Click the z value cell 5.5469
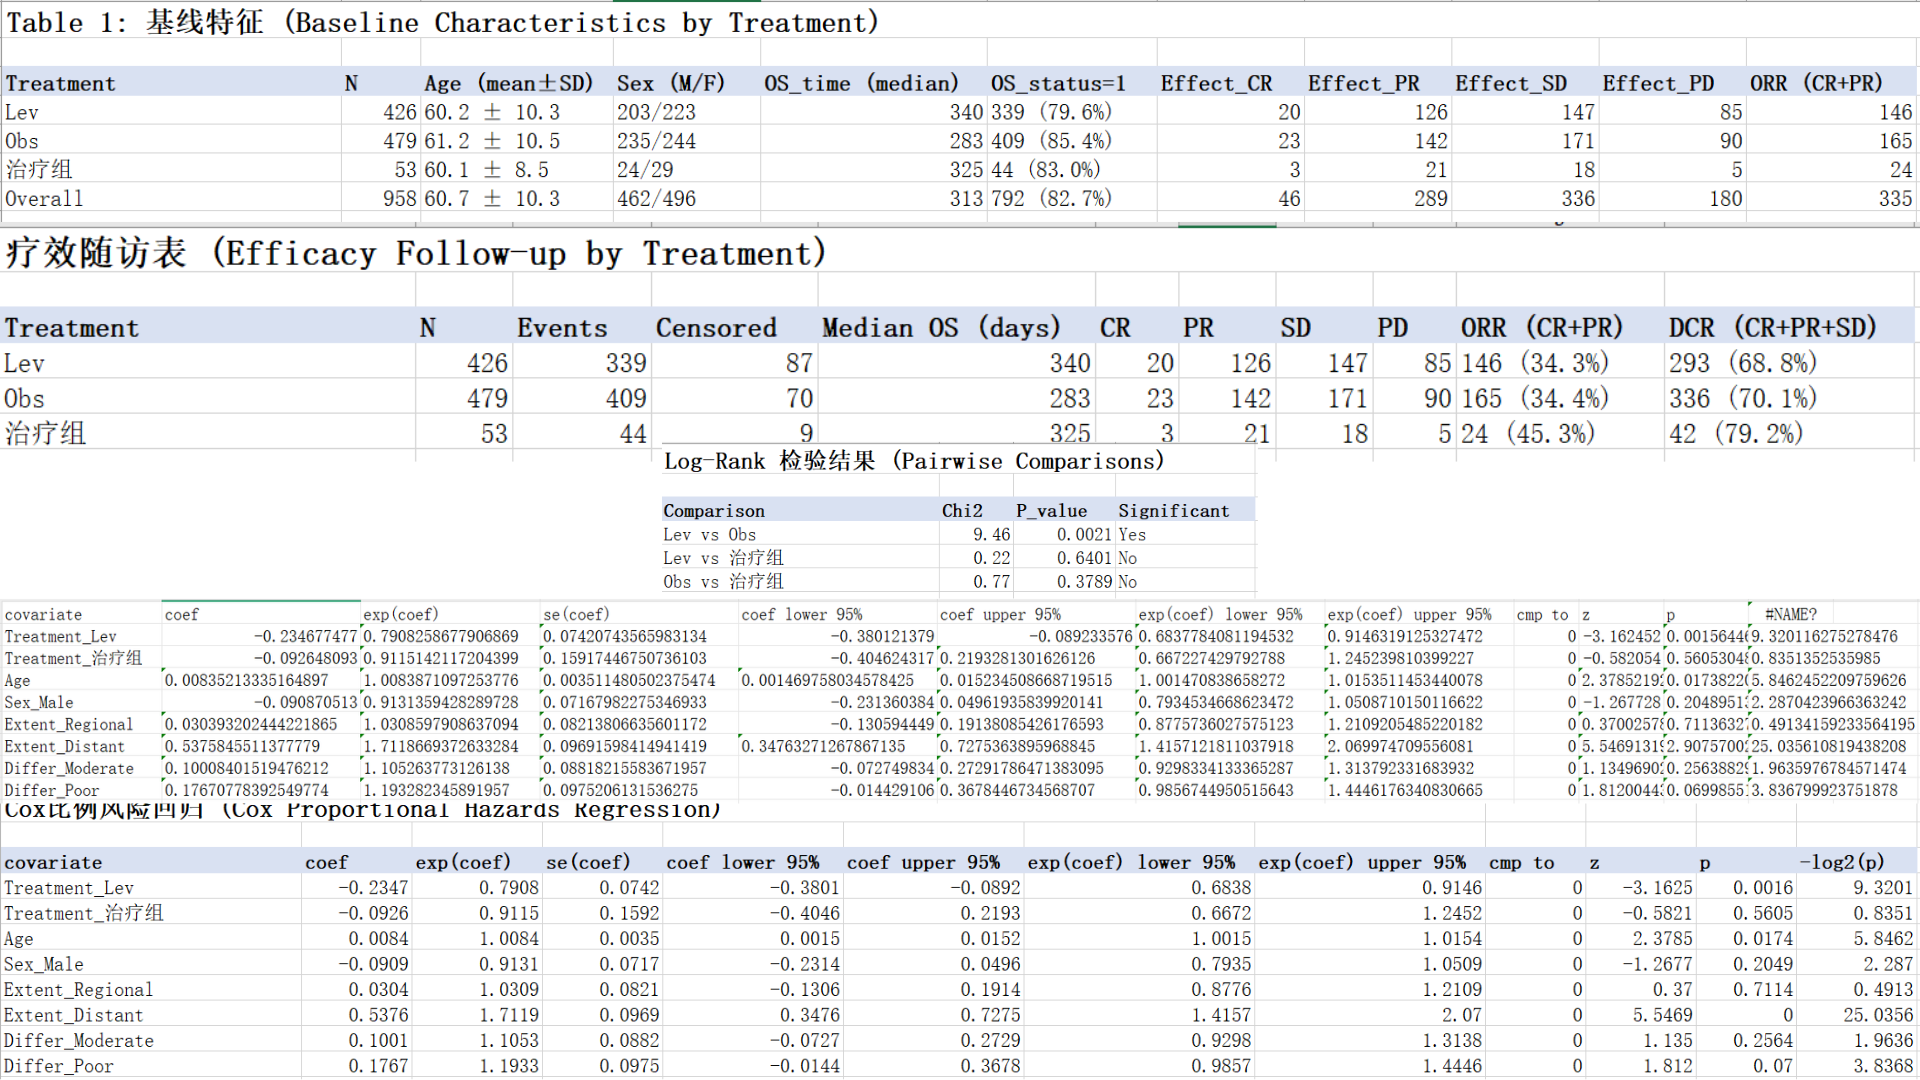The image size is (1920, 1080). (1663, 1016)
